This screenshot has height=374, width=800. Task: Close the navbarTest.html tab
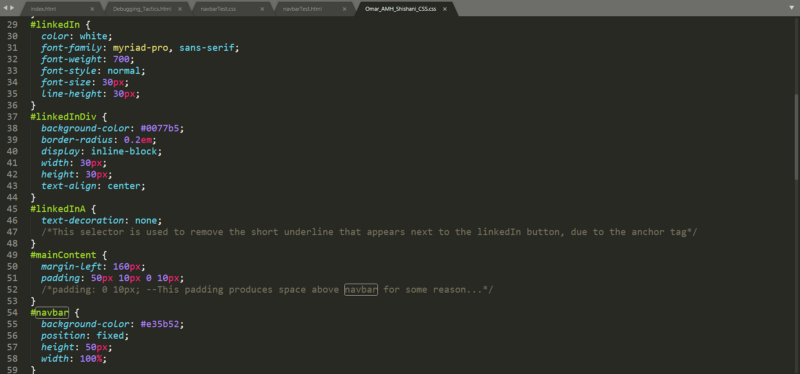[x=343, y=9]
